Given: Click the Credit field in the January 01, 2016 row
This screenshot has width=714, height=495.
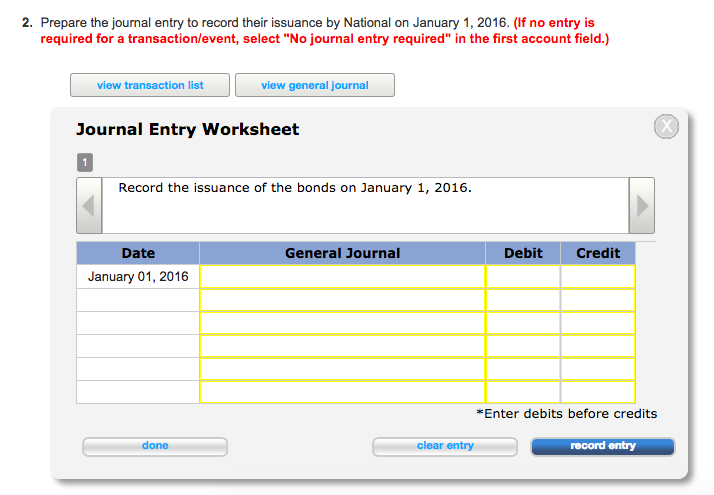Looking at the screenshot, I should pyautogui.click(x=598, y=276).
